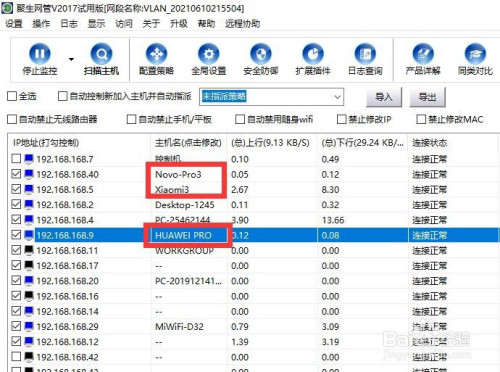Sort by (总)上行 column header
500x372 pixels.
pyautogui.click(x=272, y=143)
